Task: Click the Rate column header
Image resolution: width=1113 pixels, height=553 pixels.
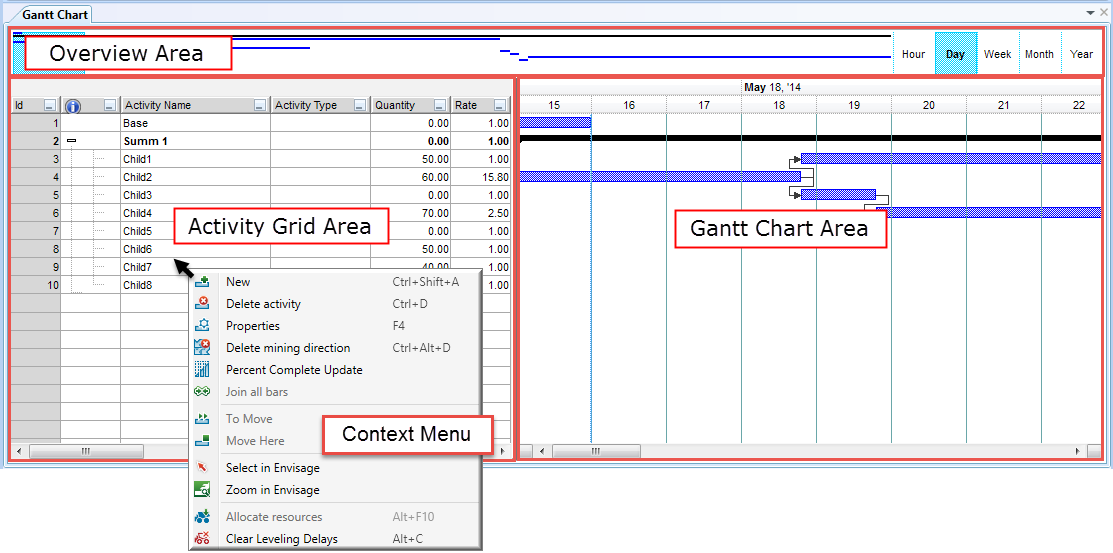Action: (481, 106)
